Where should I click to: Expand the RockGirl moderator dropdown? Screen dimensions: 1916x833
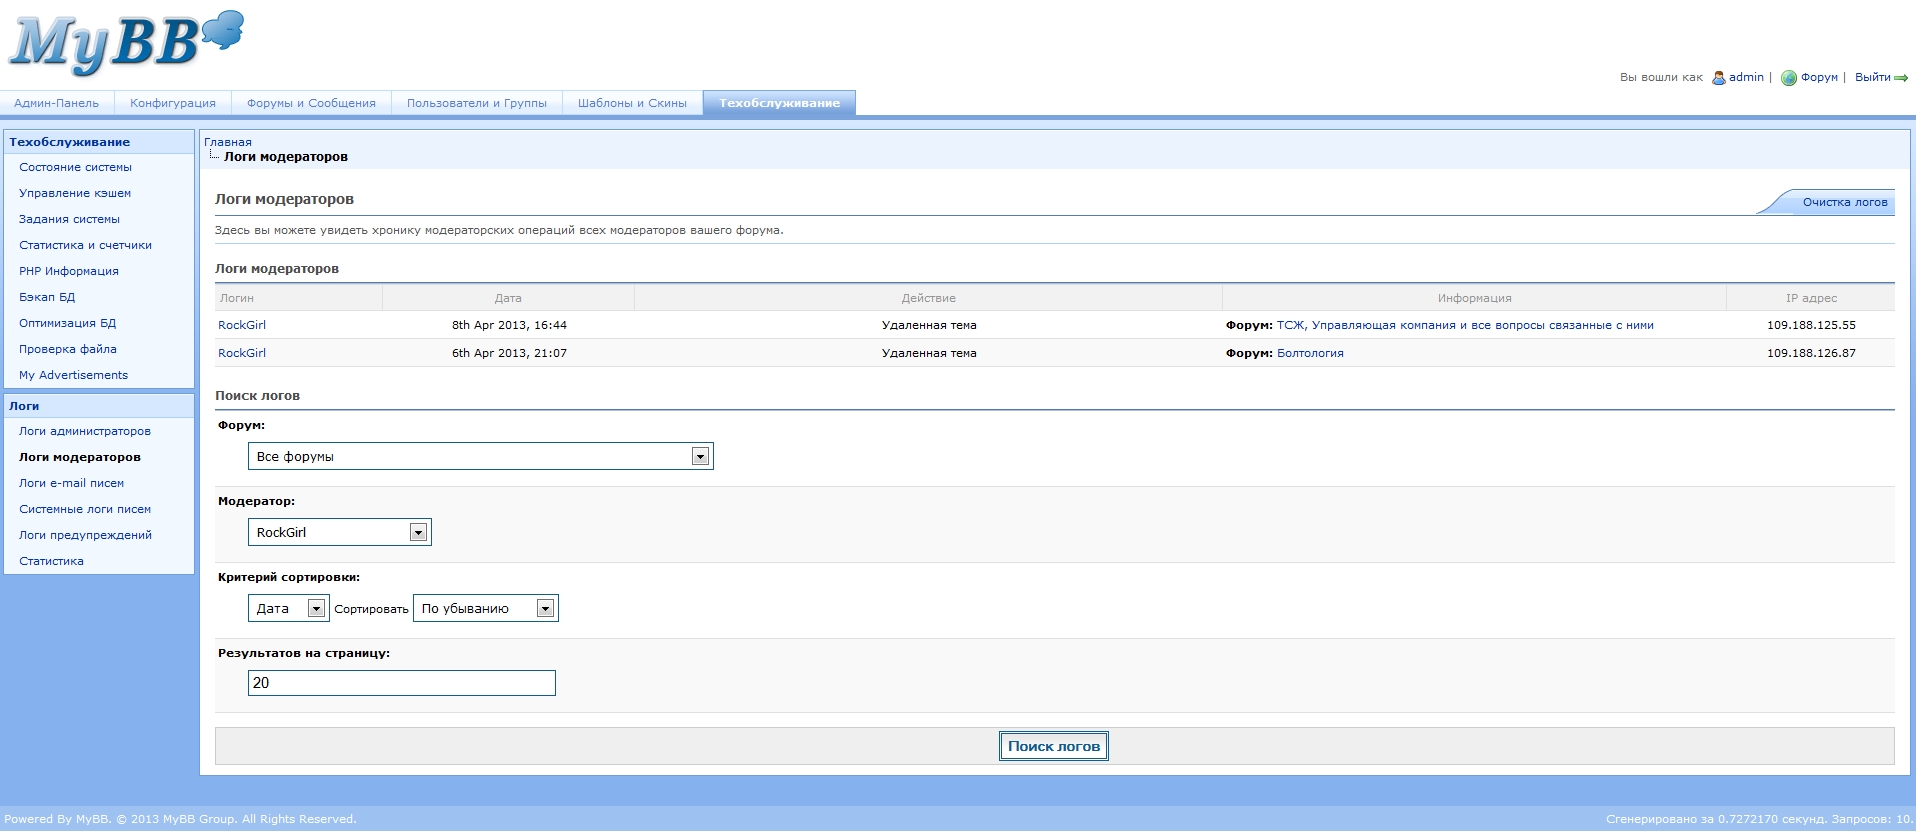[340, 532]
